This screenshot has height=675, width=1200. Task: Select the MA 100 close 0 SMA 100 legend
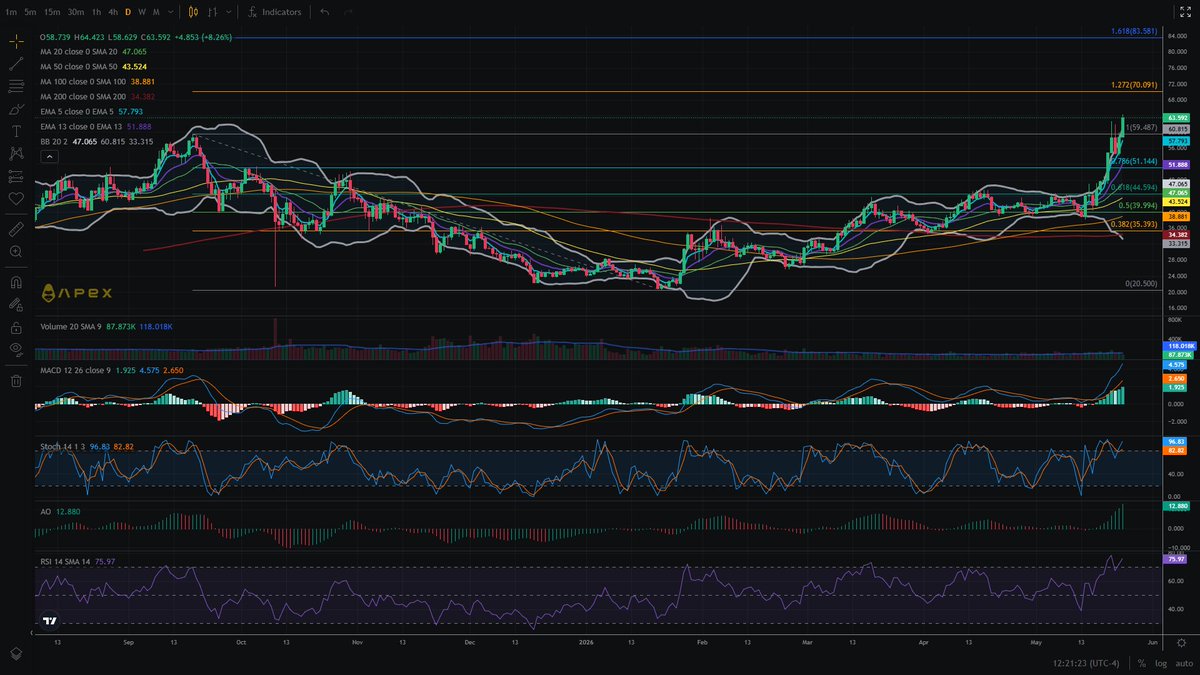click(x=83, y=80)
